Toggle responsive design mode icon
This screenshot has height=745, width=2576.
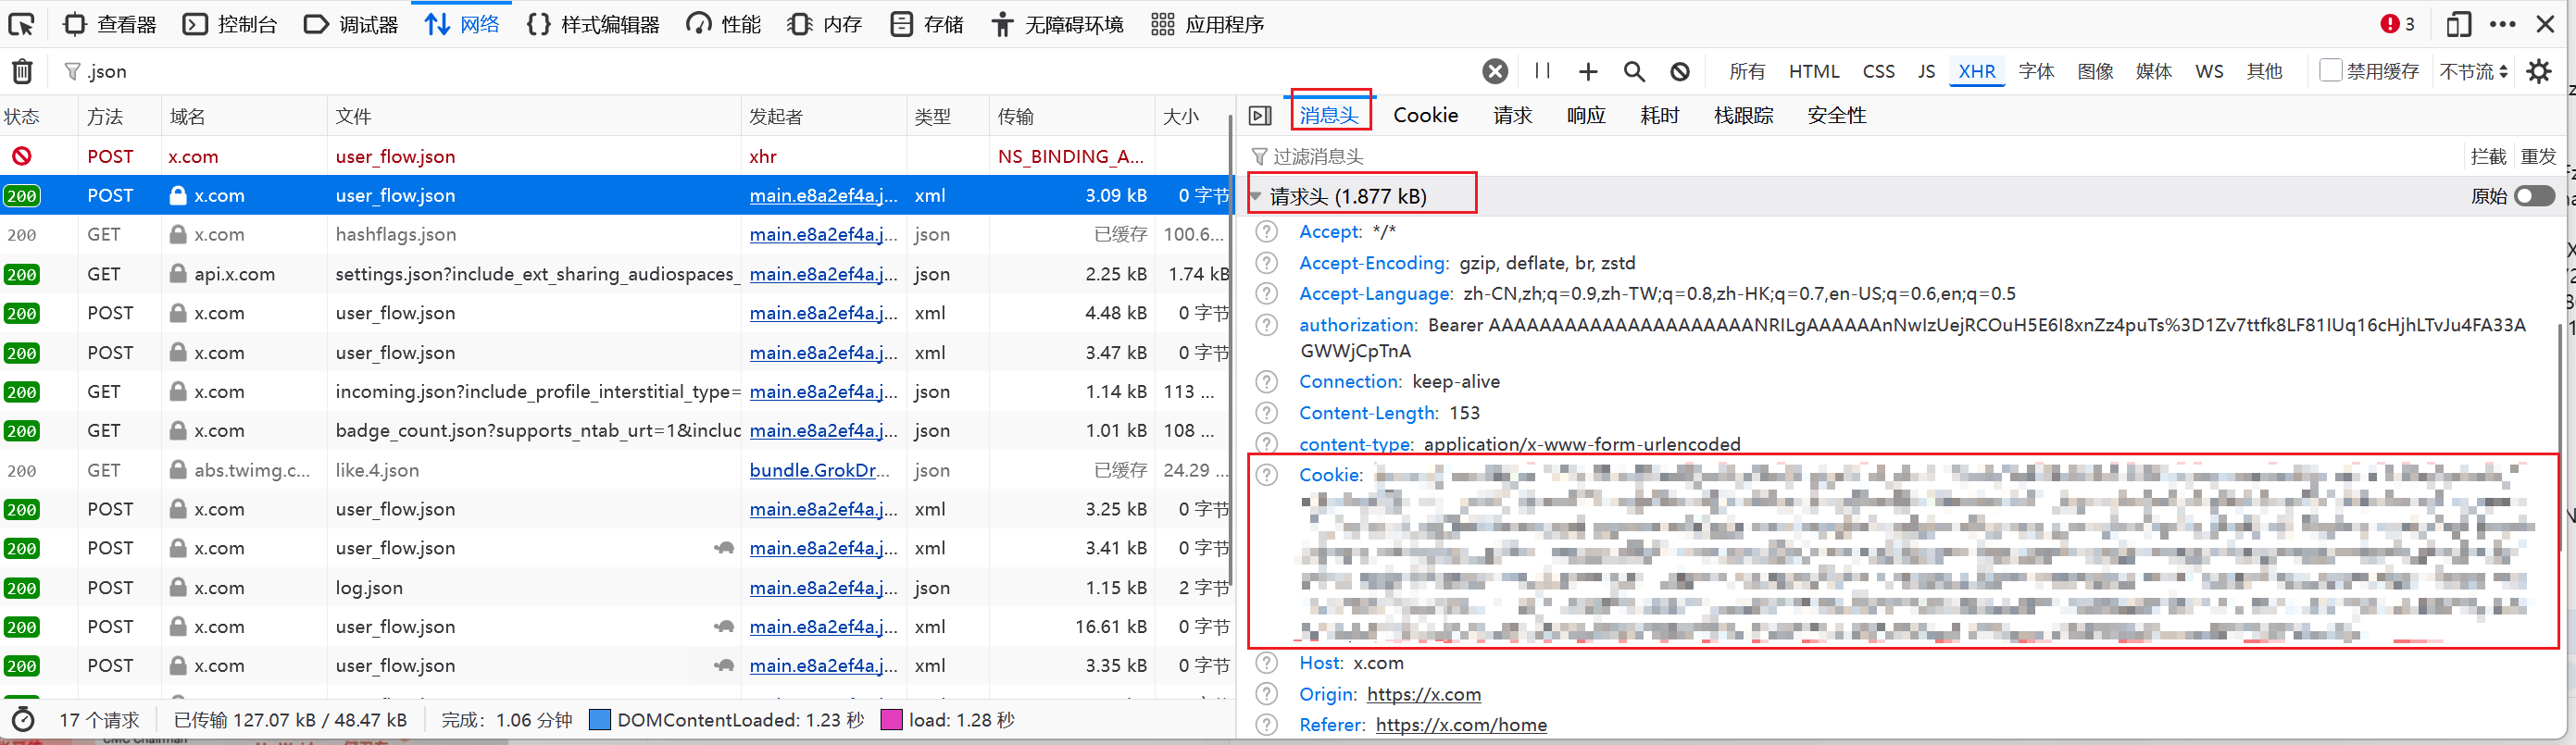coord(2458,24)
